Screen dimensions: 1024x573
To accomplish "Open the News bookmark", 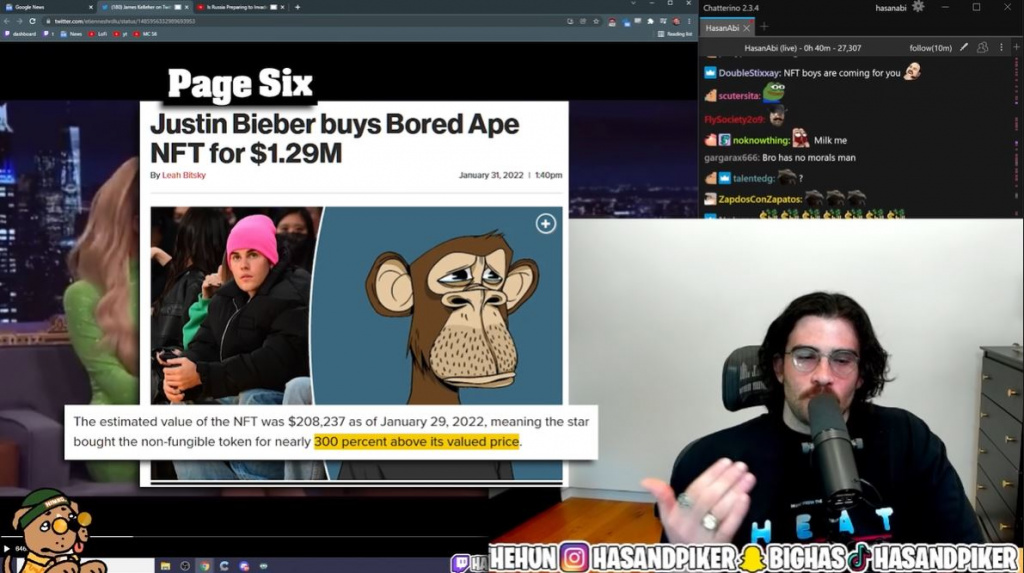I will 71,34.
